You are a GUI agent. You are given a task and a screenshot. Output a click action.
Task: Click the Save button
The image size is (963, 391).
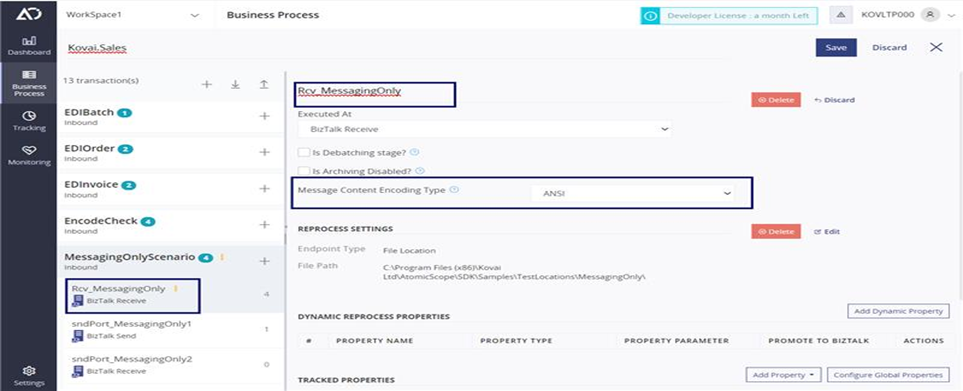point(836,47)
